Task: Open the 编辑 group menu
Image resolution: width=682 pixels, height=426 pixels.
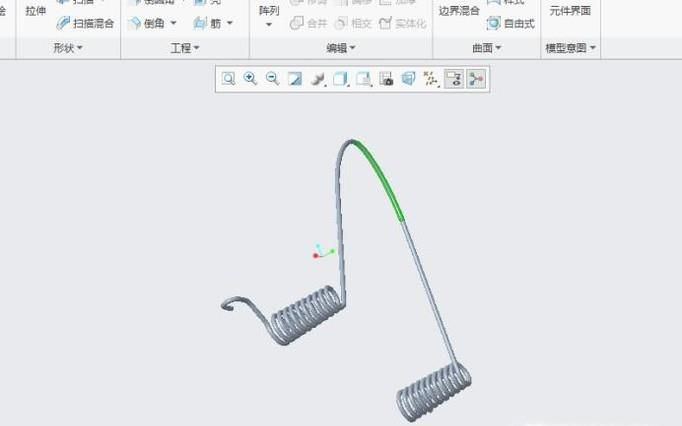Action: click(x=341, y=48)
